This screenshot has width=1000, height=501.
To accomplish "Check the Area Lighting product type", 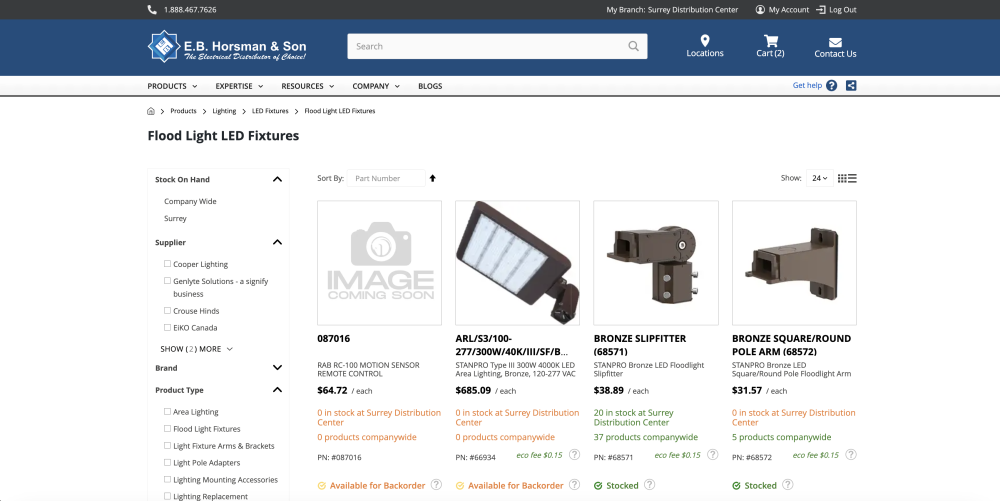I will [167, 411].
